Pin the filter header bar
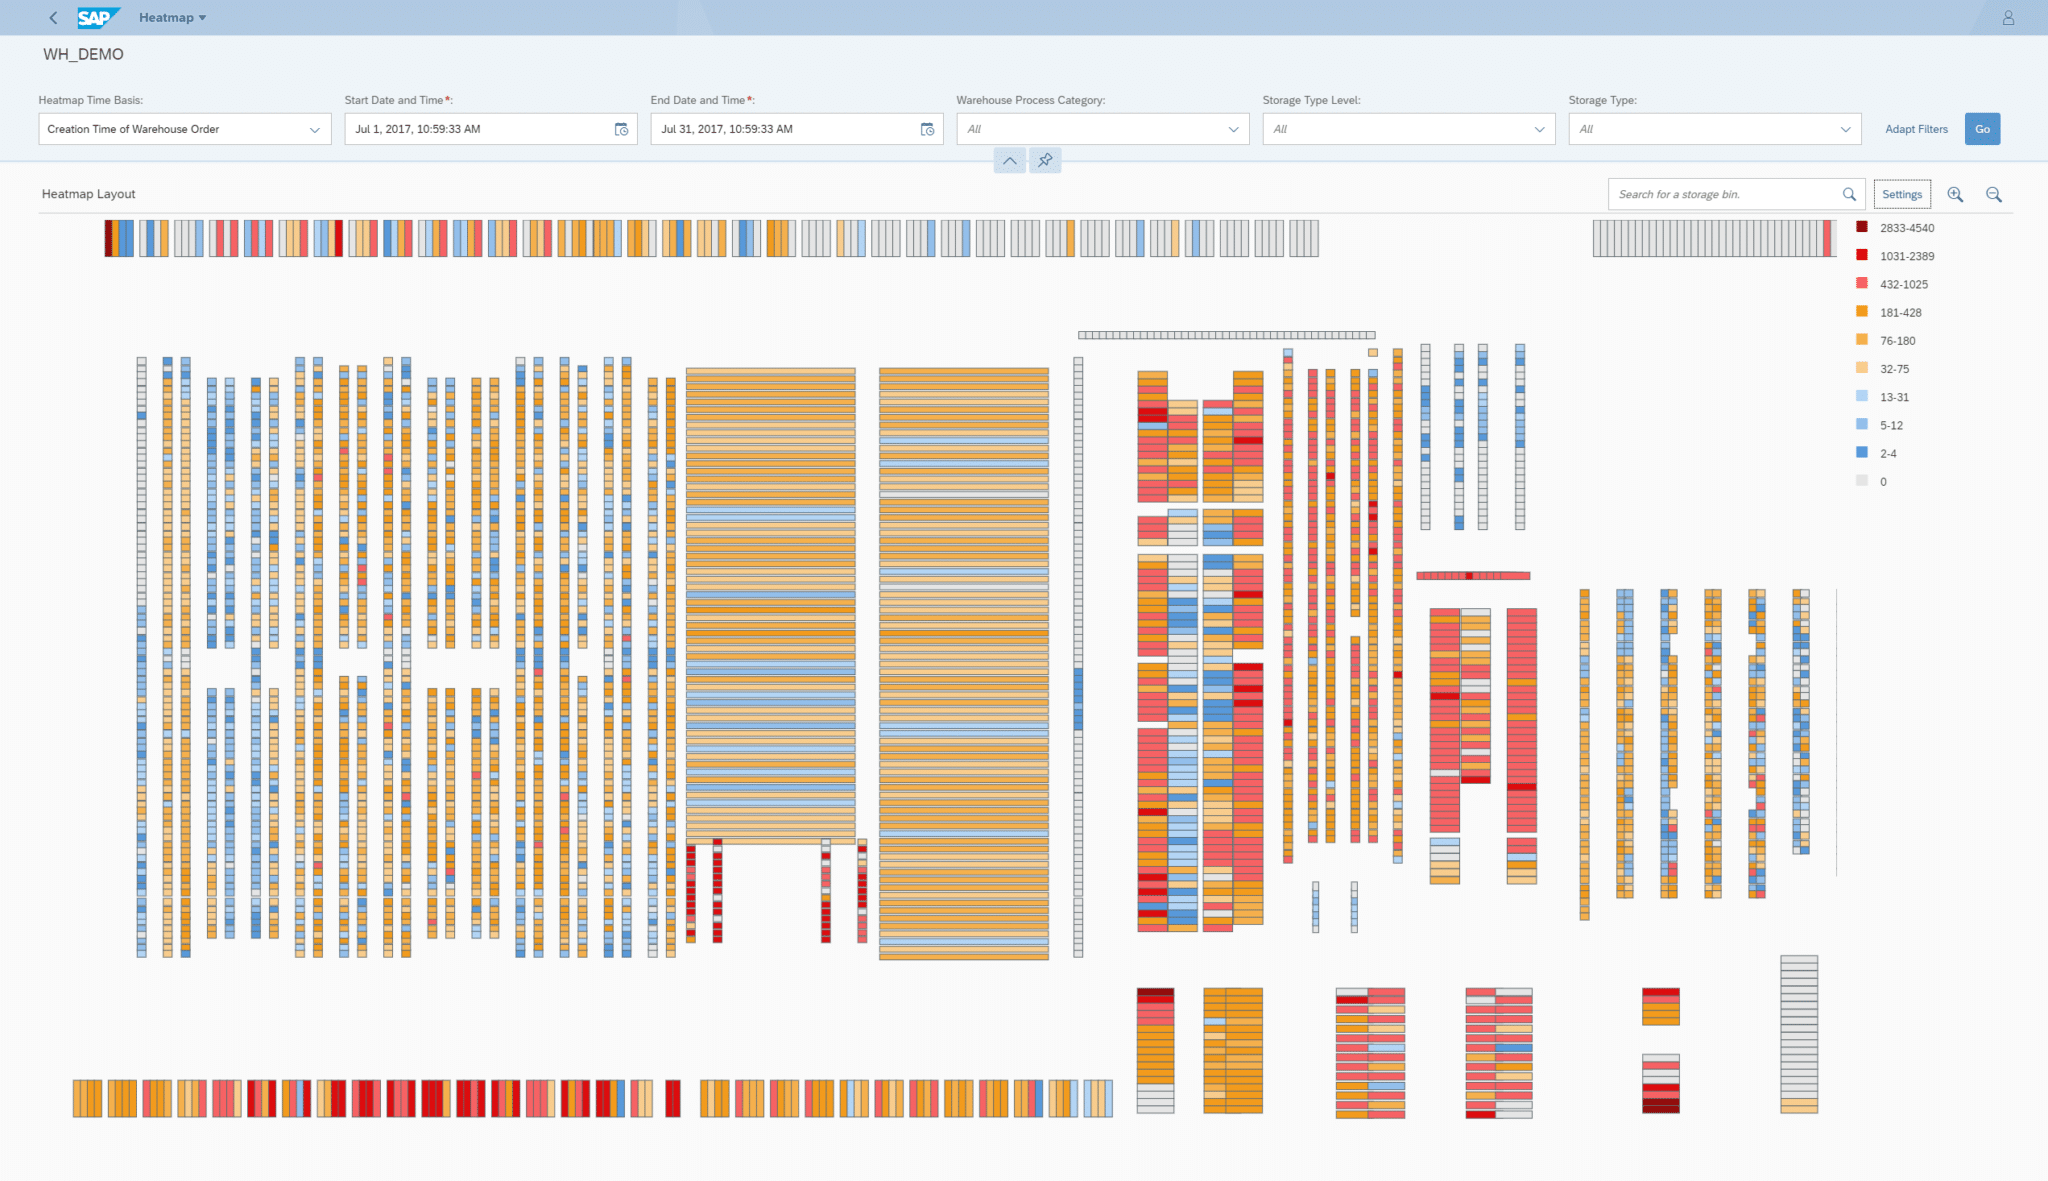The width and height of the screenshot is (2048, 1181). 1045,160
